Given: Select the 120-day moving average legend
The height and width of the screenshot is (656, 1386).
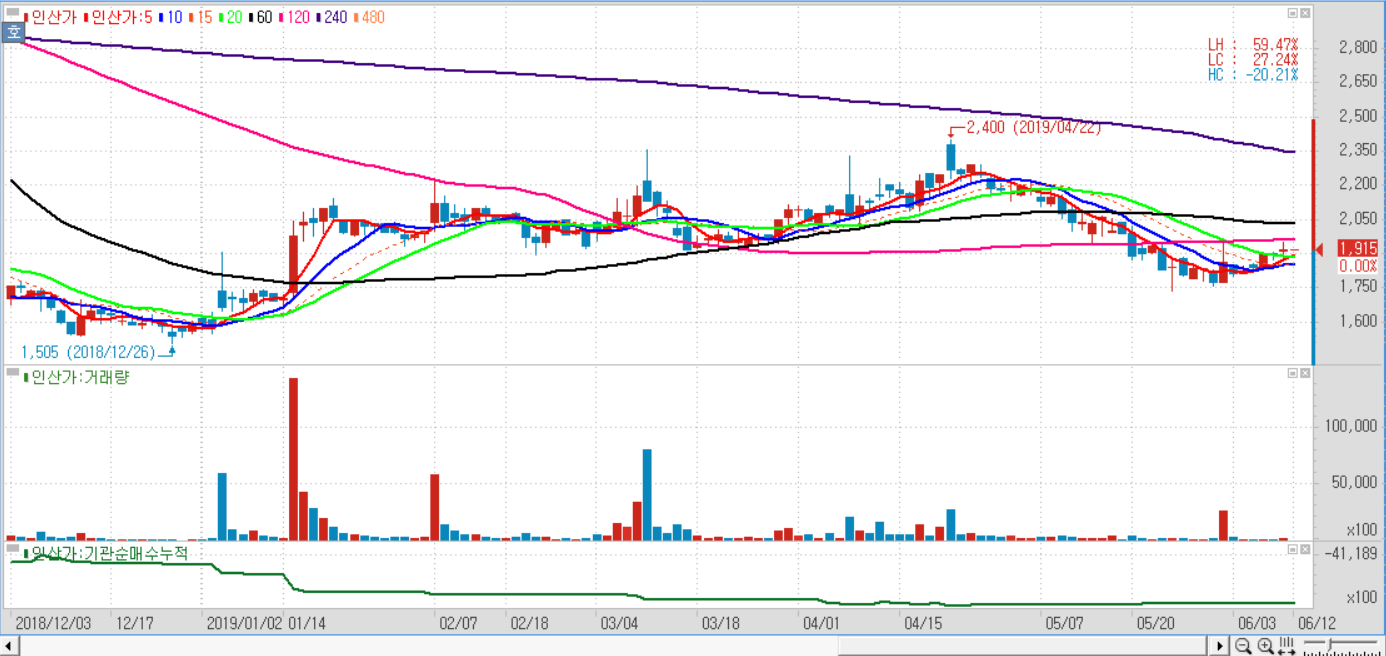Looking at the screenshot, I should click(x=294, y=17).
